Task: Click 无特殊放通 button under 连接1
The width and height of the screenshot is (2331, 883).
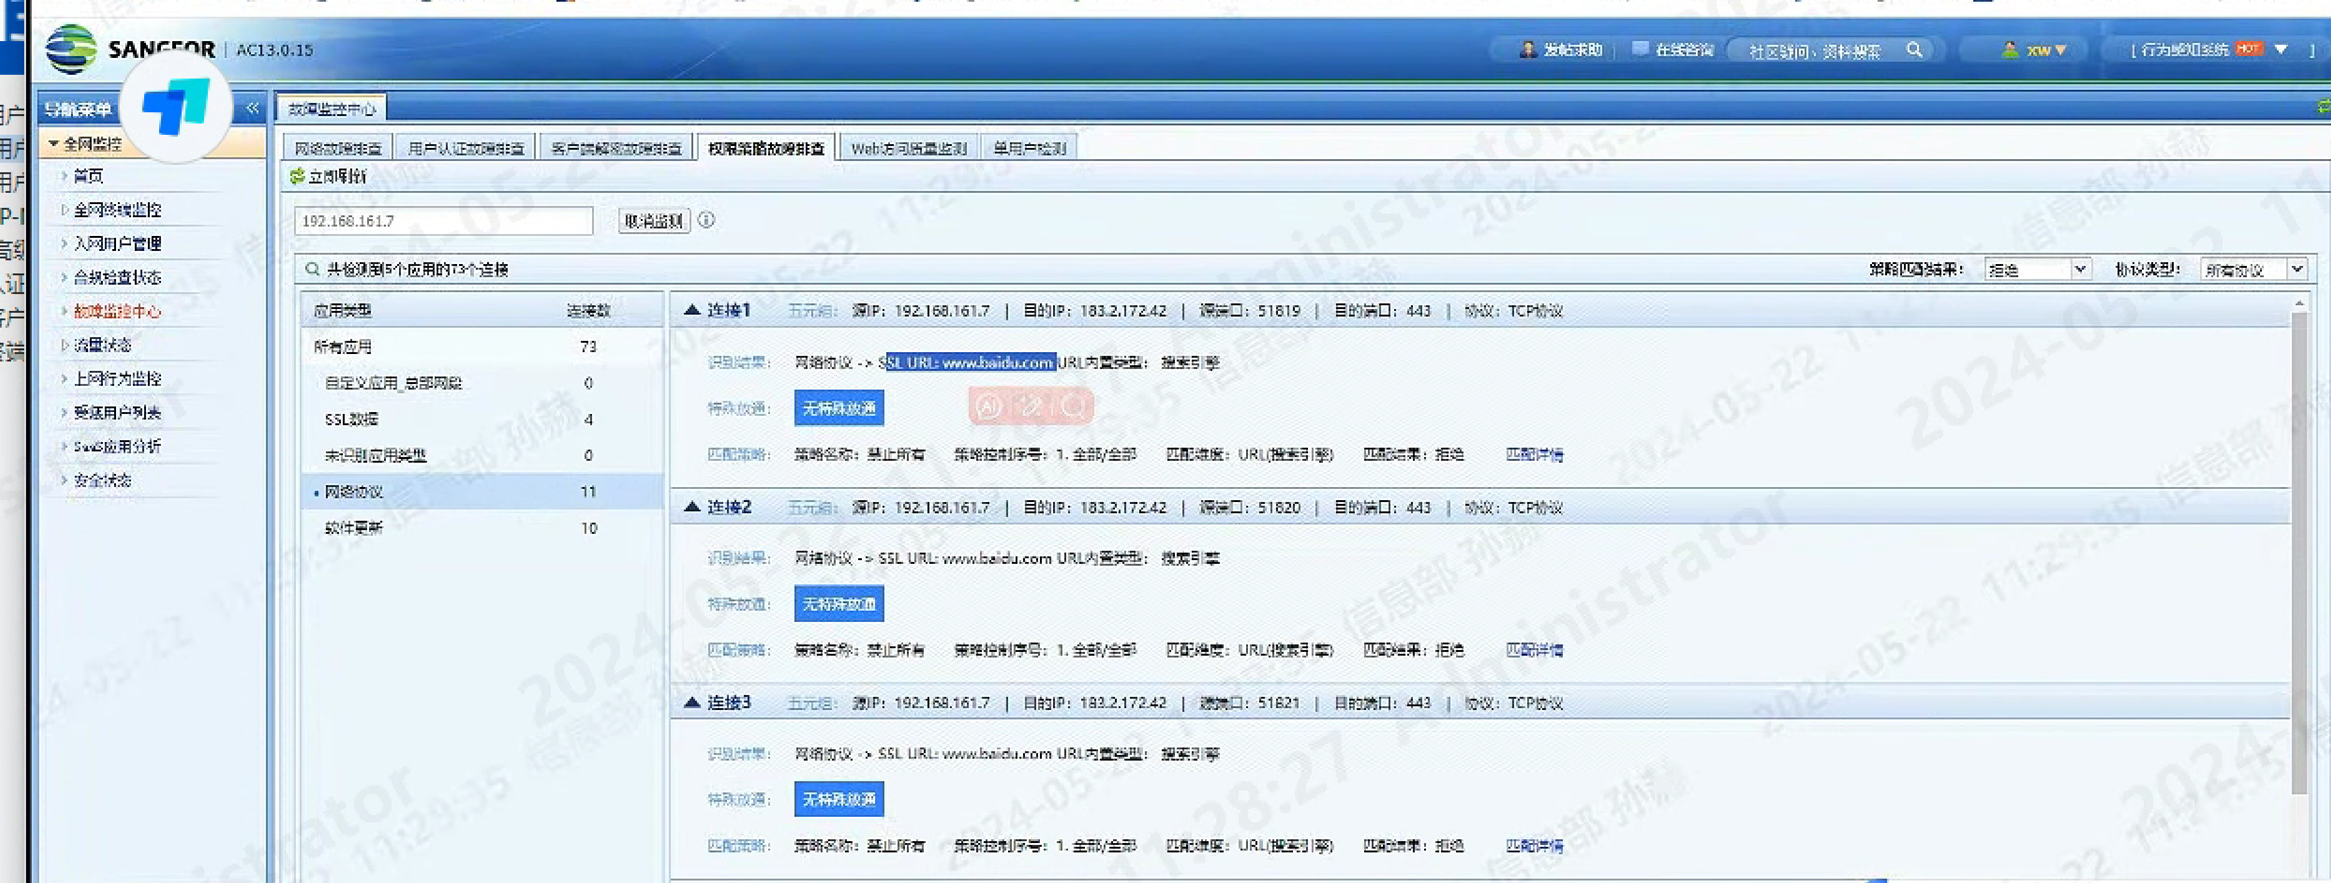Action: [x=839, y=408]
